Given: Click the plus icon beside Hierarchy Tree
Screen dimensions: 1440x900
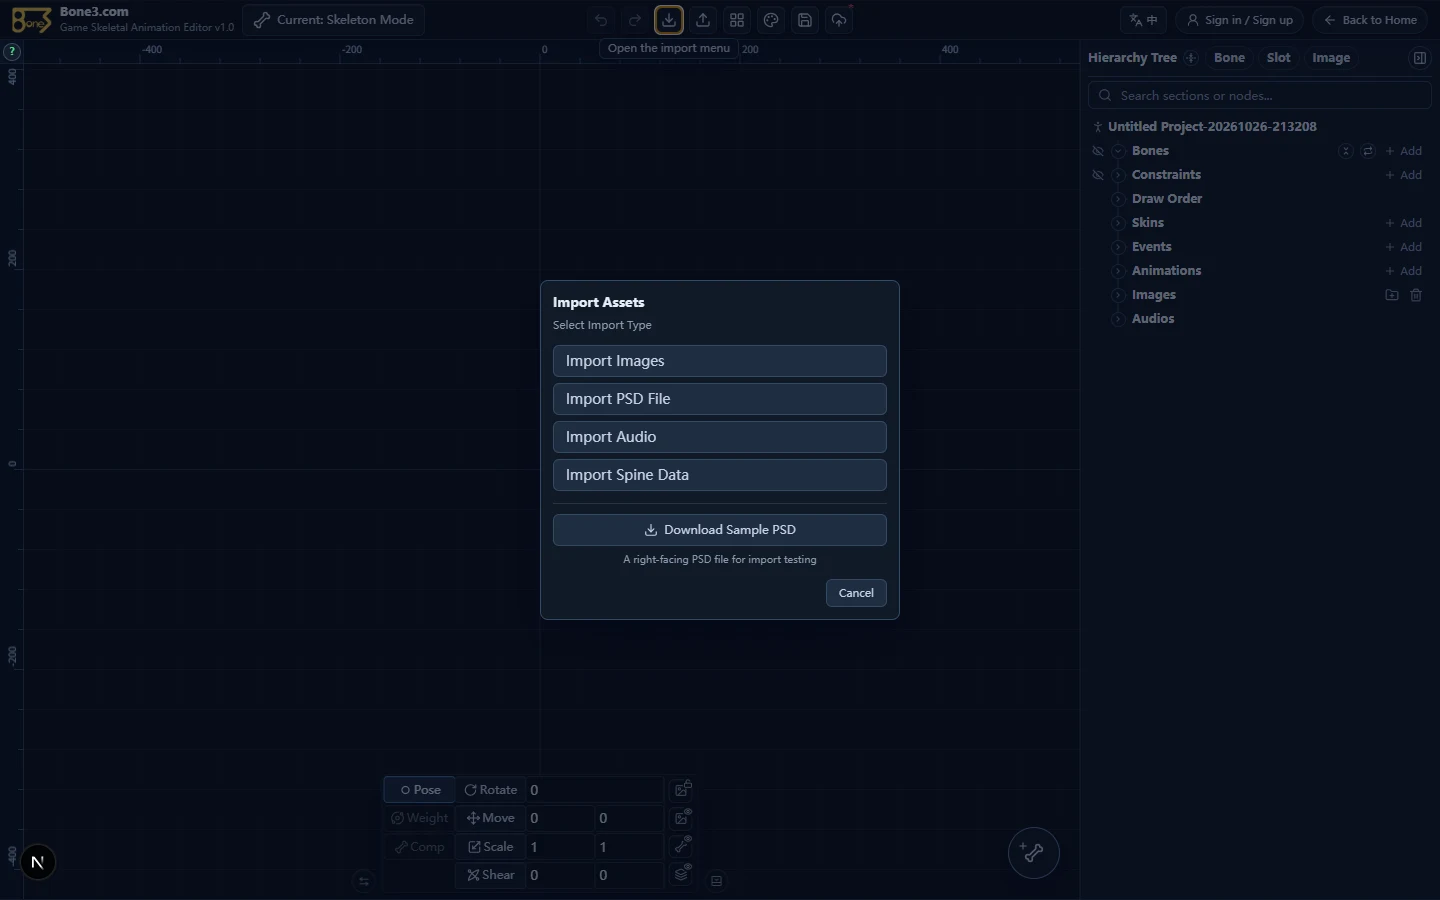Looking at the screenshot, I should click(x=1191, y=58).
